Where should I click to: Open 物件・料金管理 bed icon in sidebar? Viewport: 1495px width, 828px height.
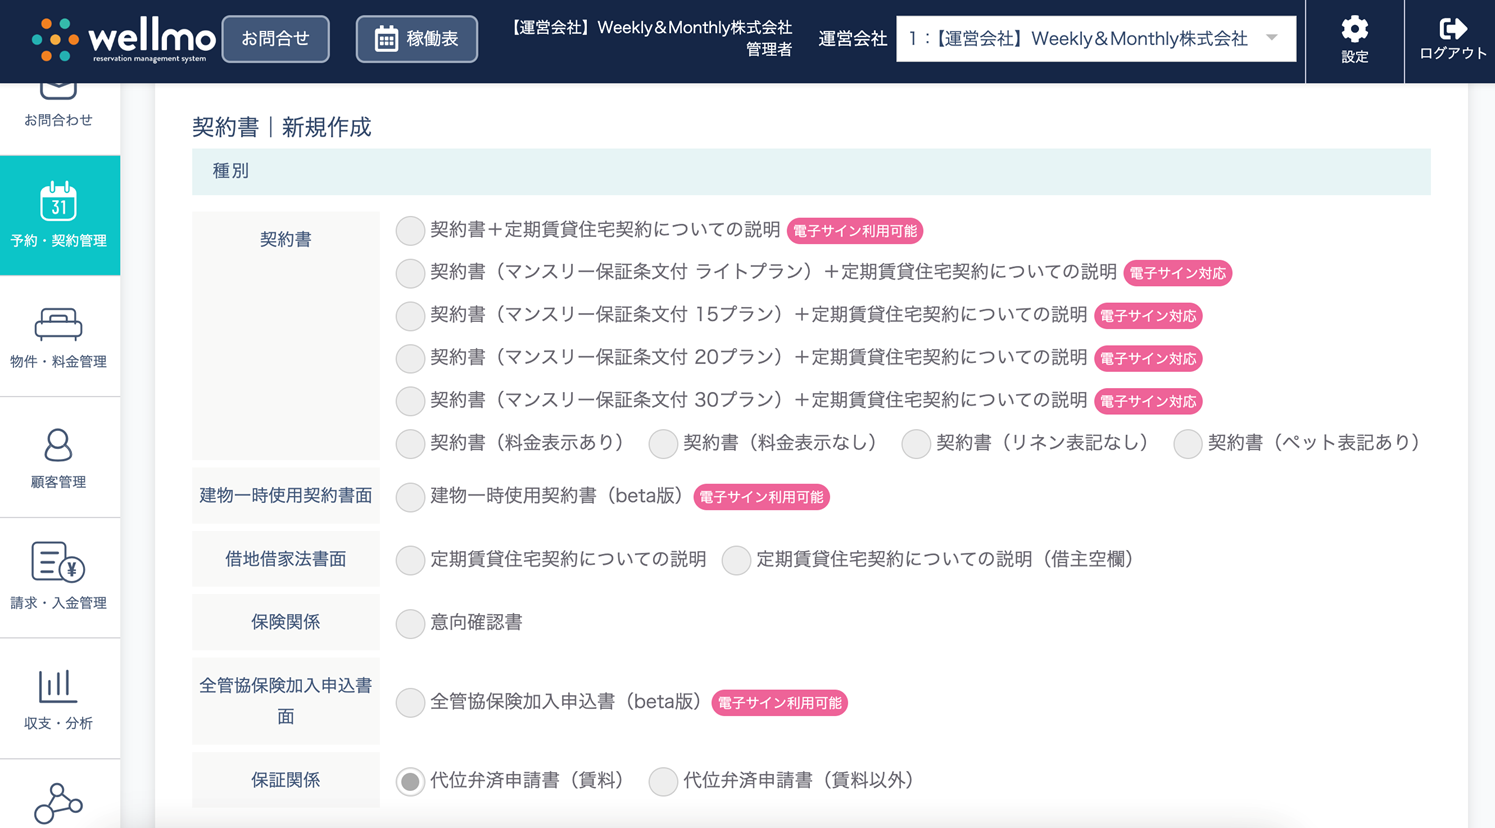(58, 324)
